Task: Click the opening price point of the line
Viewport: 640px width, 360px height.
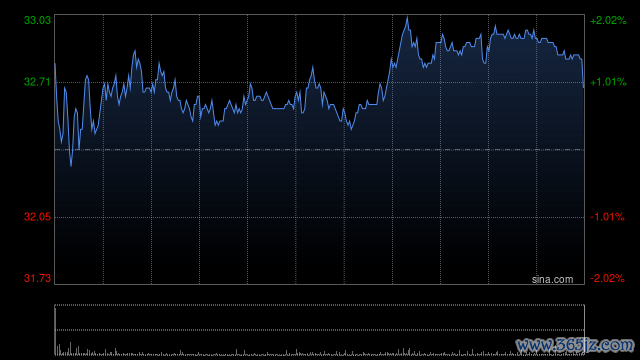Action: (55, 64)
